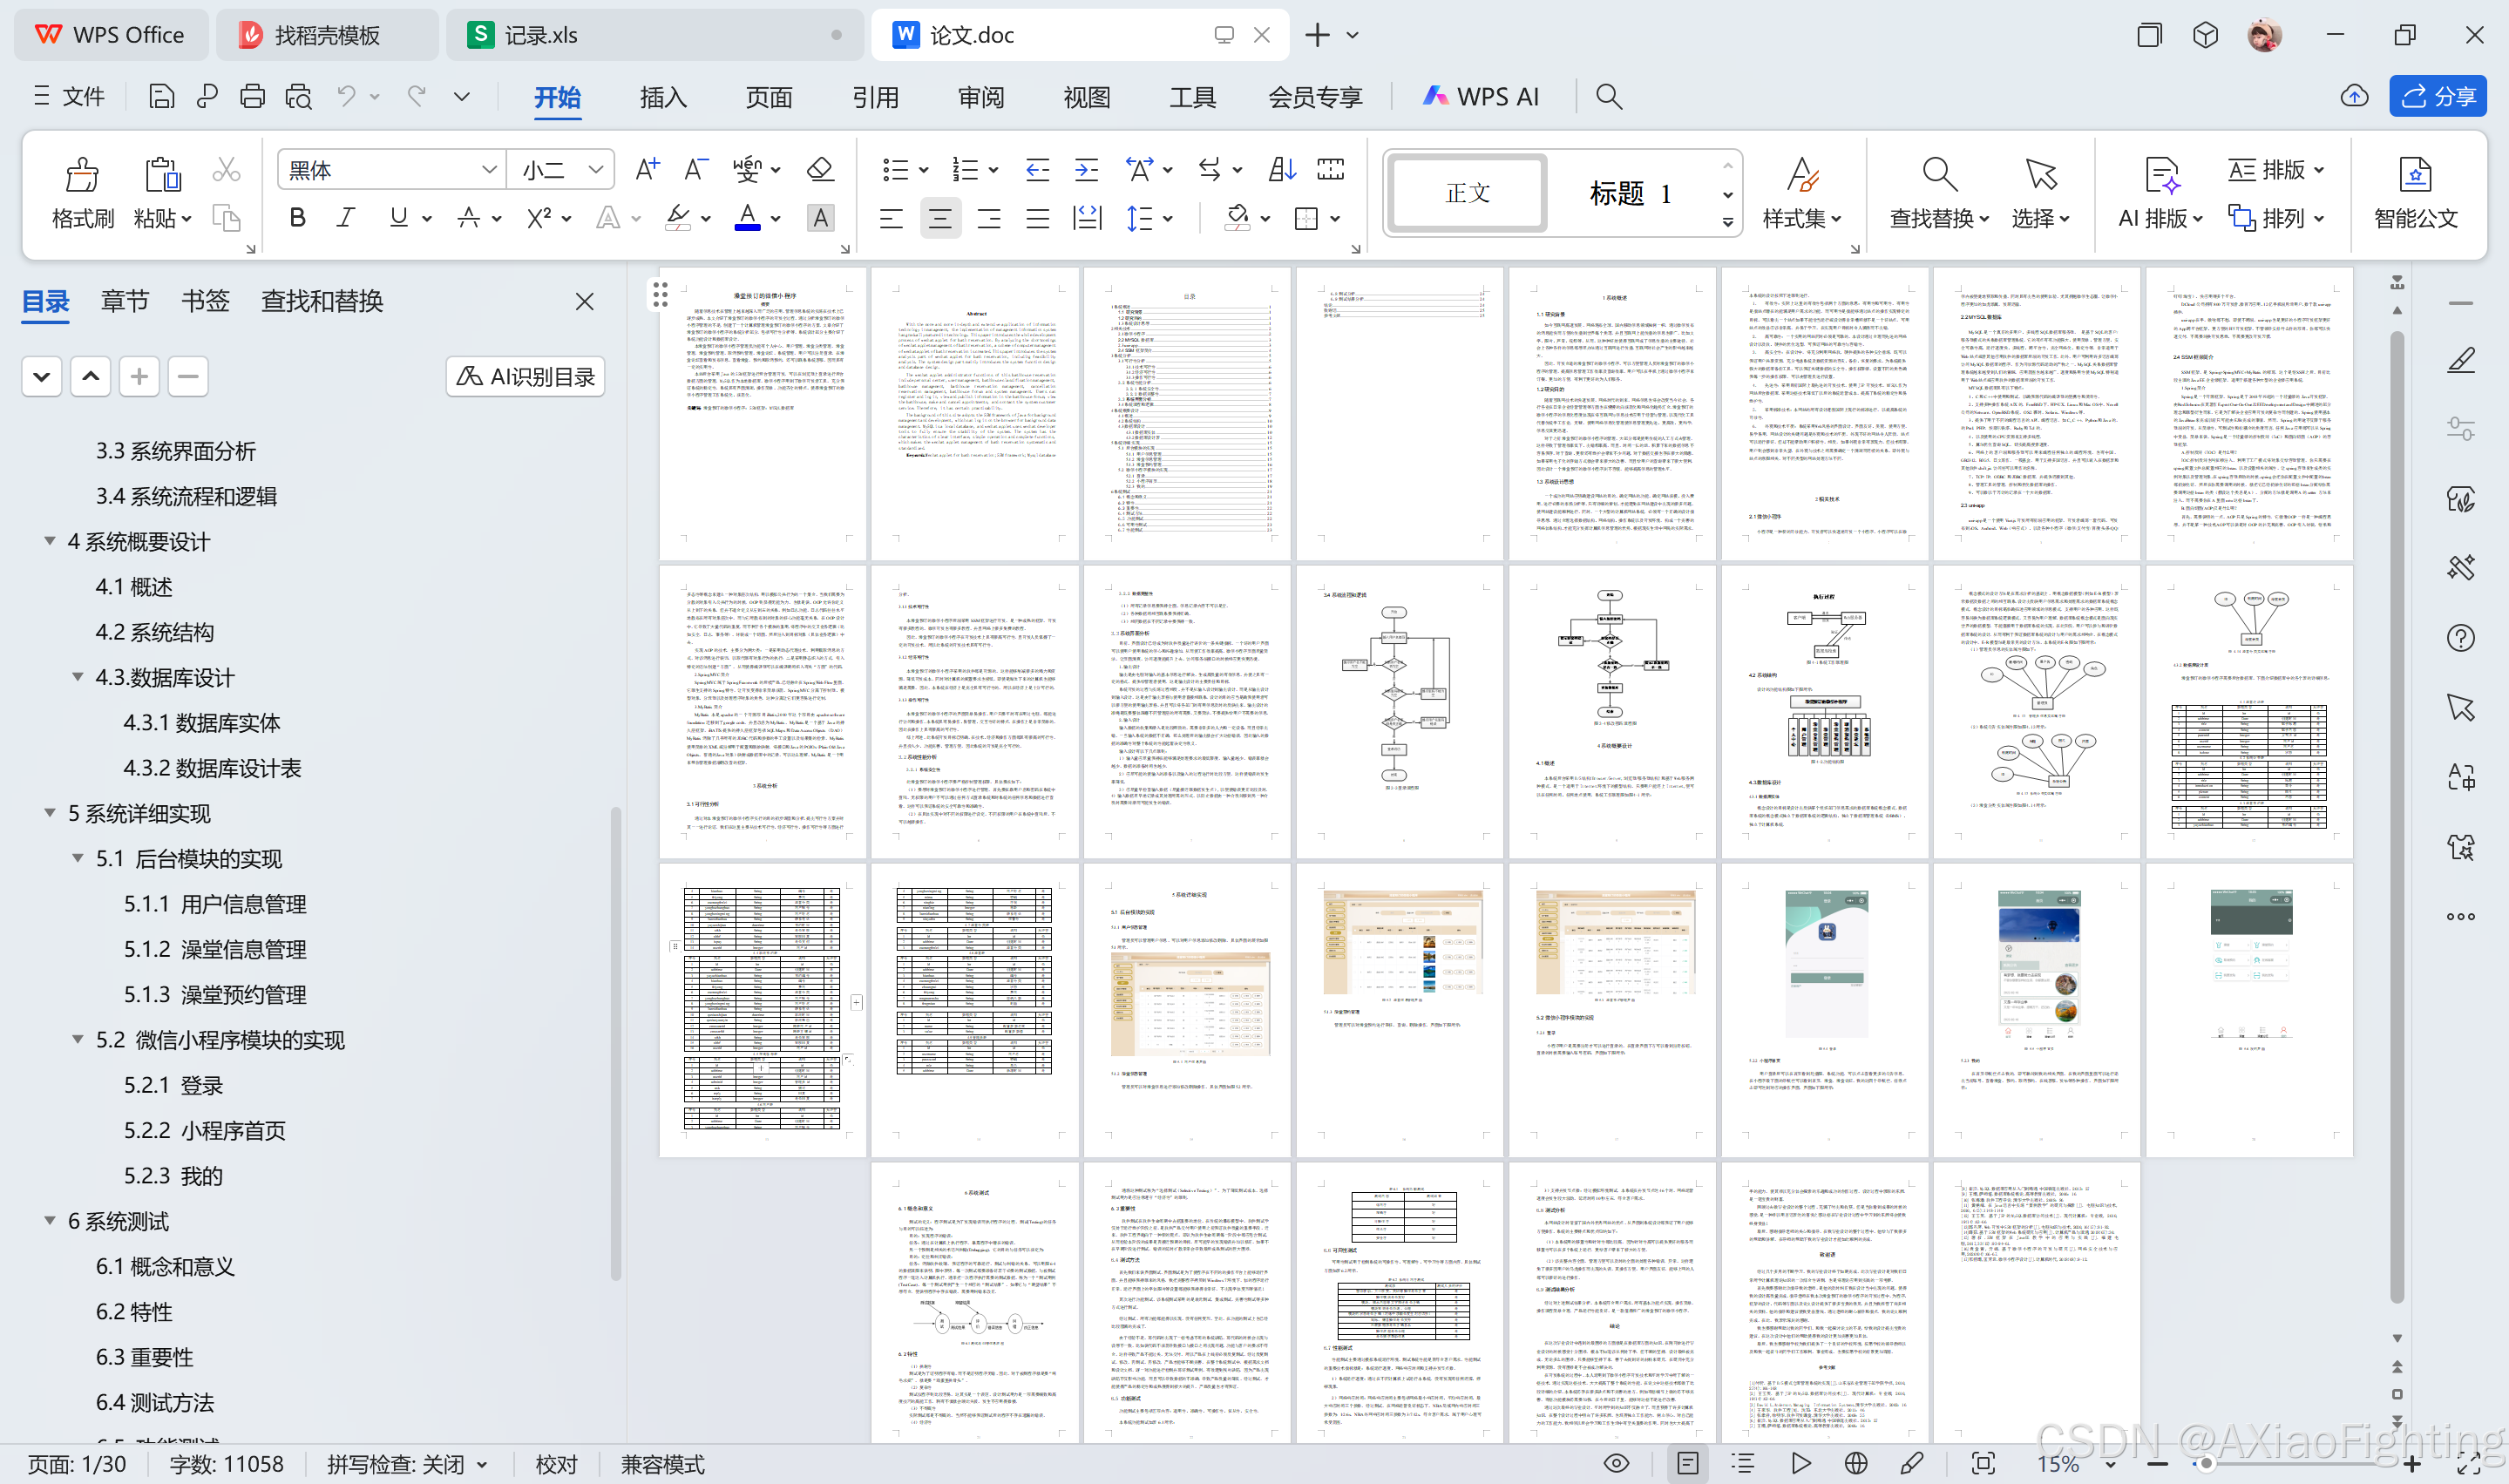This screenshot has width=2509, height=1484.
Task: Toggle bold formatting
Action: 297,218
